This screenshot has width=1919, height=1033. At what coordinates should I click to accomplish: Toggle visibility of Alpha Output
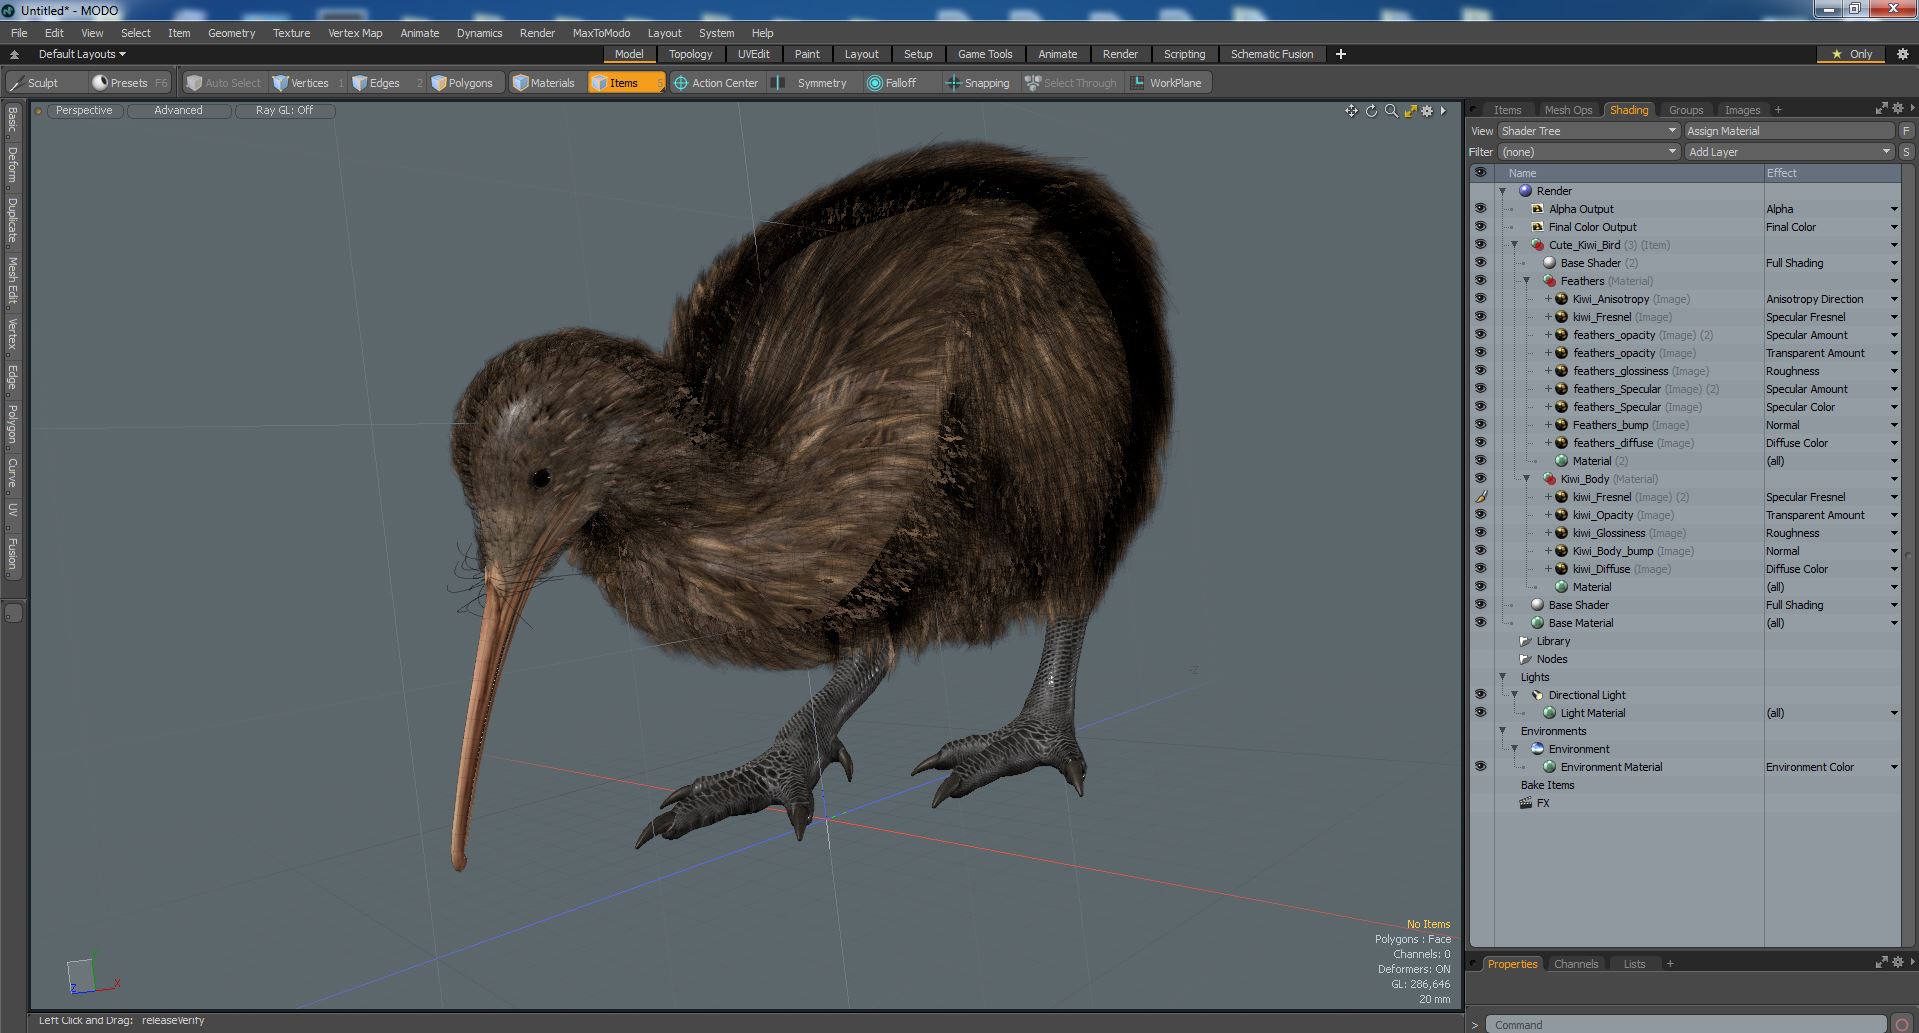(1480, 209)
